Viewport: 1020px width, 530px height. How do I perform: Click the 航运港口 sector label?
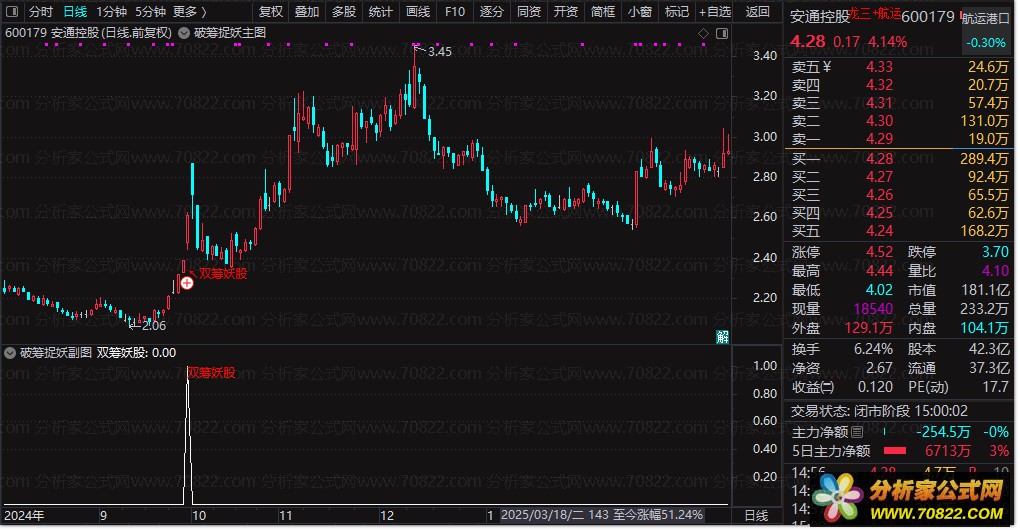[x=986, y=18]
